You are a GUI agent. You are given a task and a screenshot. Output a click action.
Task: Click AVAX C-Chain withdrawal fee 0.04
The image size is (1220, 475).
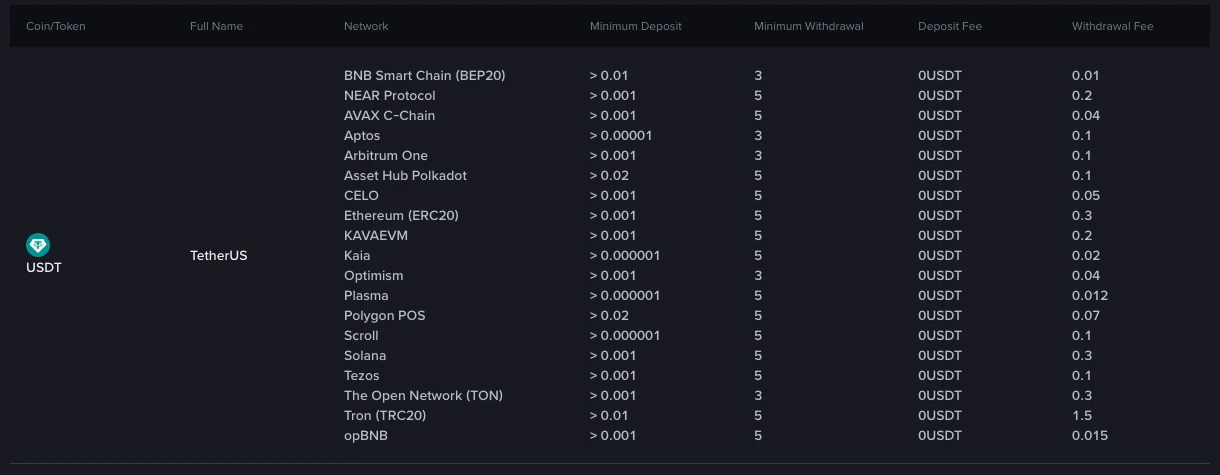[x=1086, y=116]
